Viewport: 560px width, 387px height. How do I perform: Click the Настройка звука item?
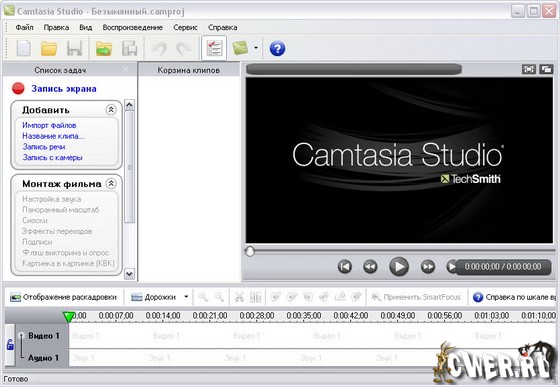tap(51, 199)
